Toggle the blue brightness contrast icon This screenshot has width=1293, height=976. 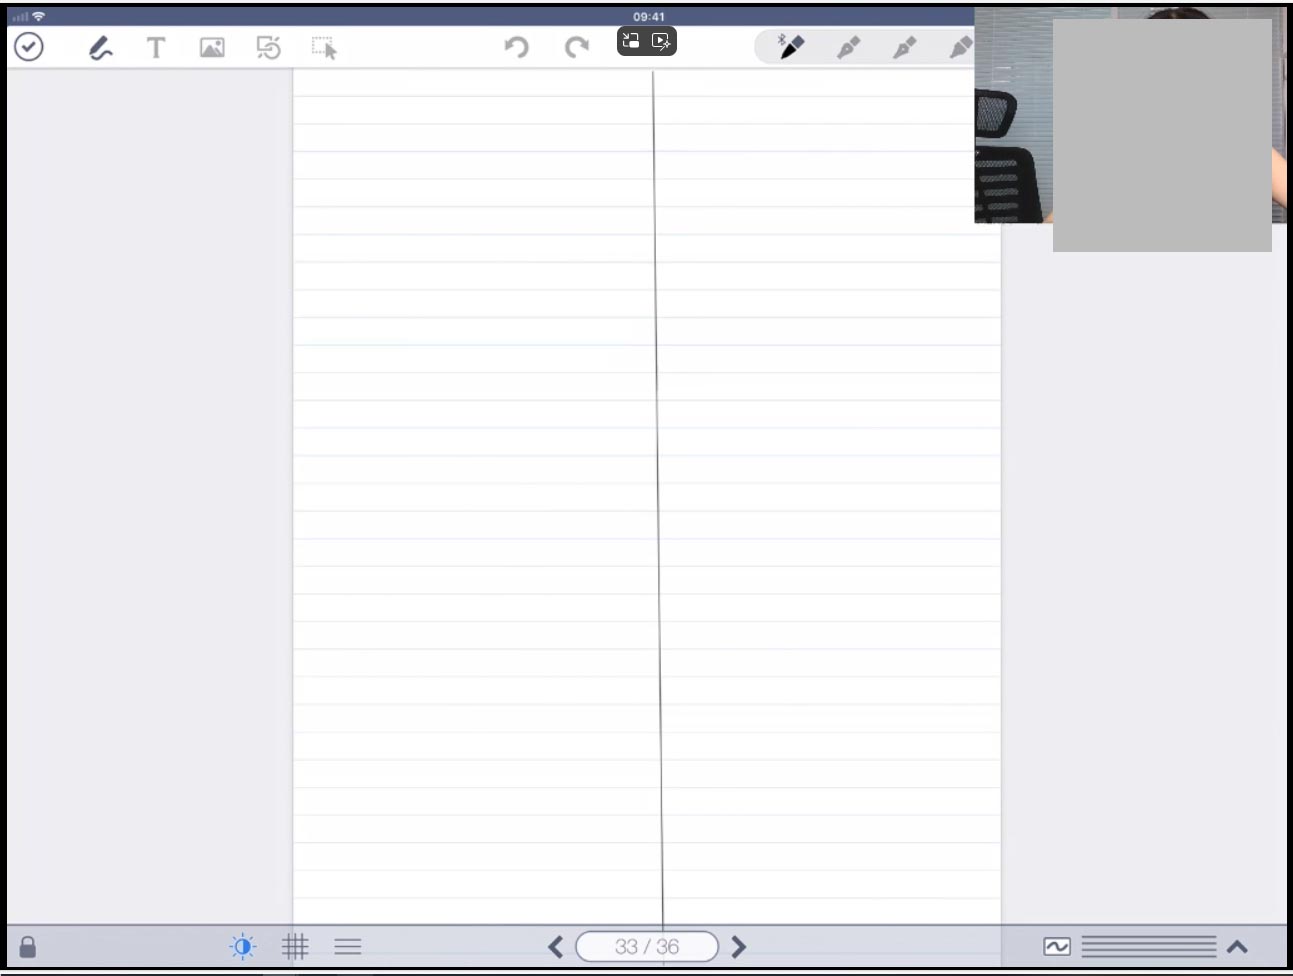pyautogui.click(x=243, y=946)
